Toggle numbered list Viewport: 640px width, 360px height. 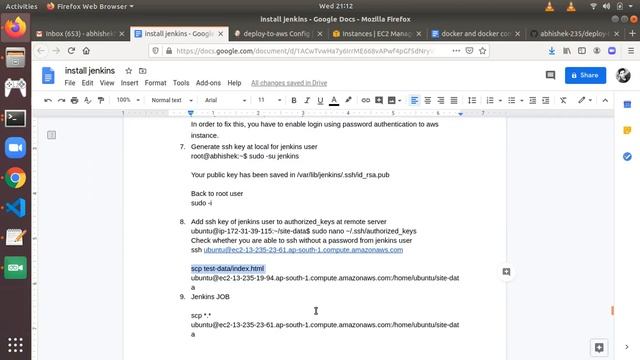(490, 100)
